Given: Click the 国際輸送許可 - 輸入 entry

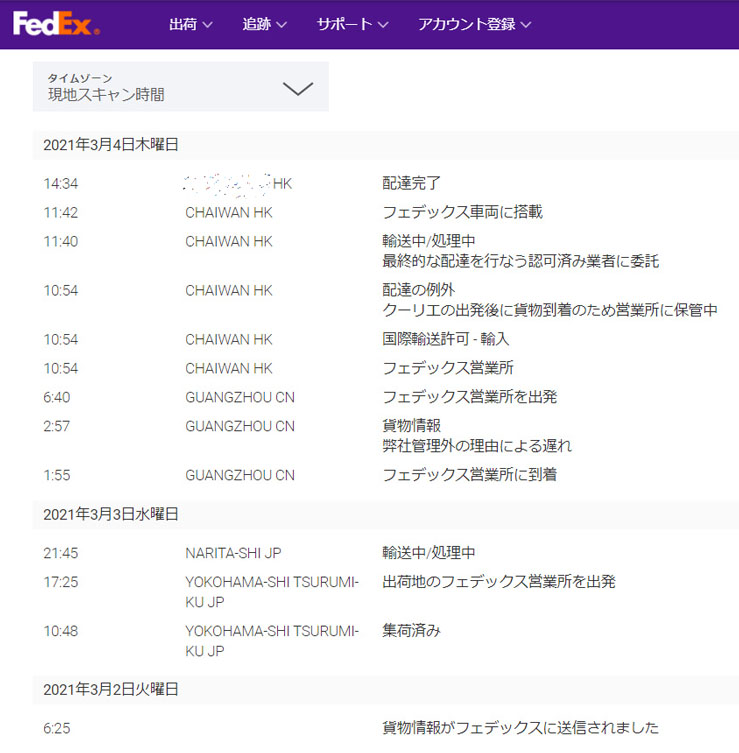Looking at the screenshot, I should click(x=446, y=339).
